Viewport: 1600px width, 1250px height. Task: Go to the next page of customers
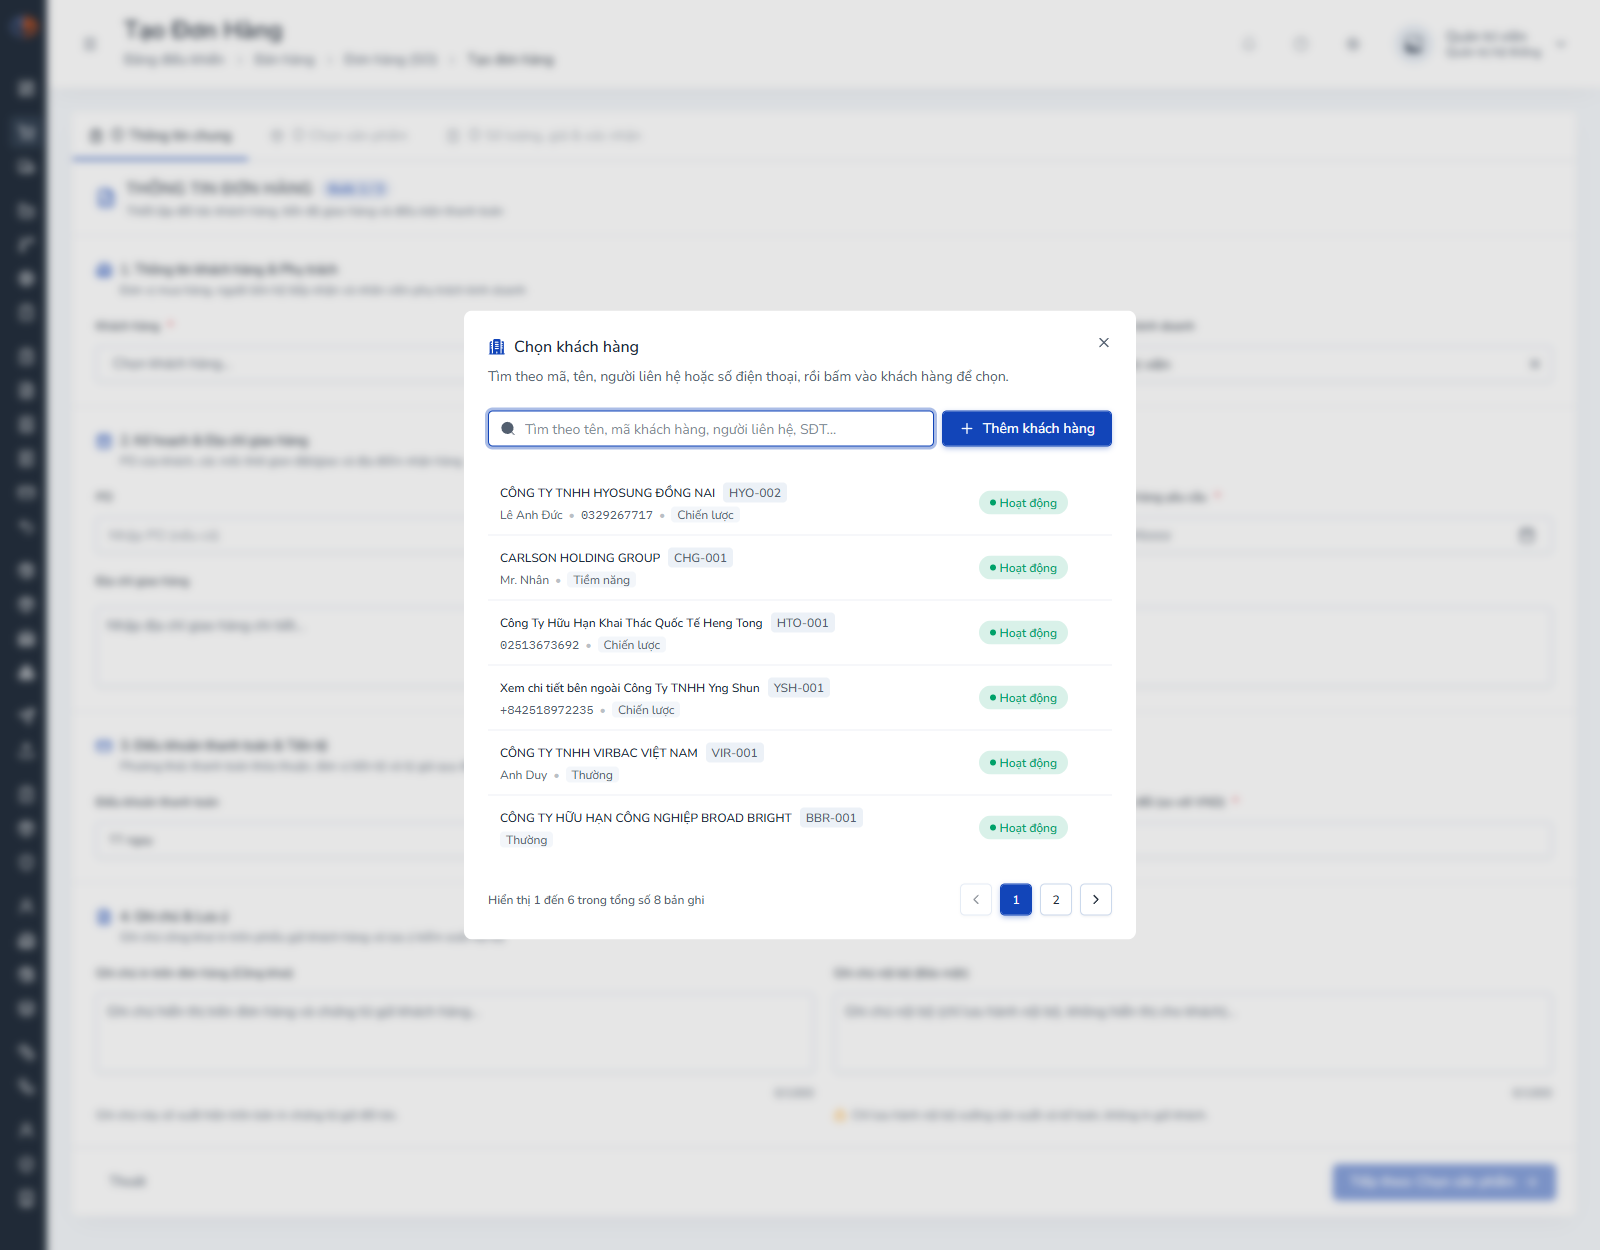click(1096, 900)
